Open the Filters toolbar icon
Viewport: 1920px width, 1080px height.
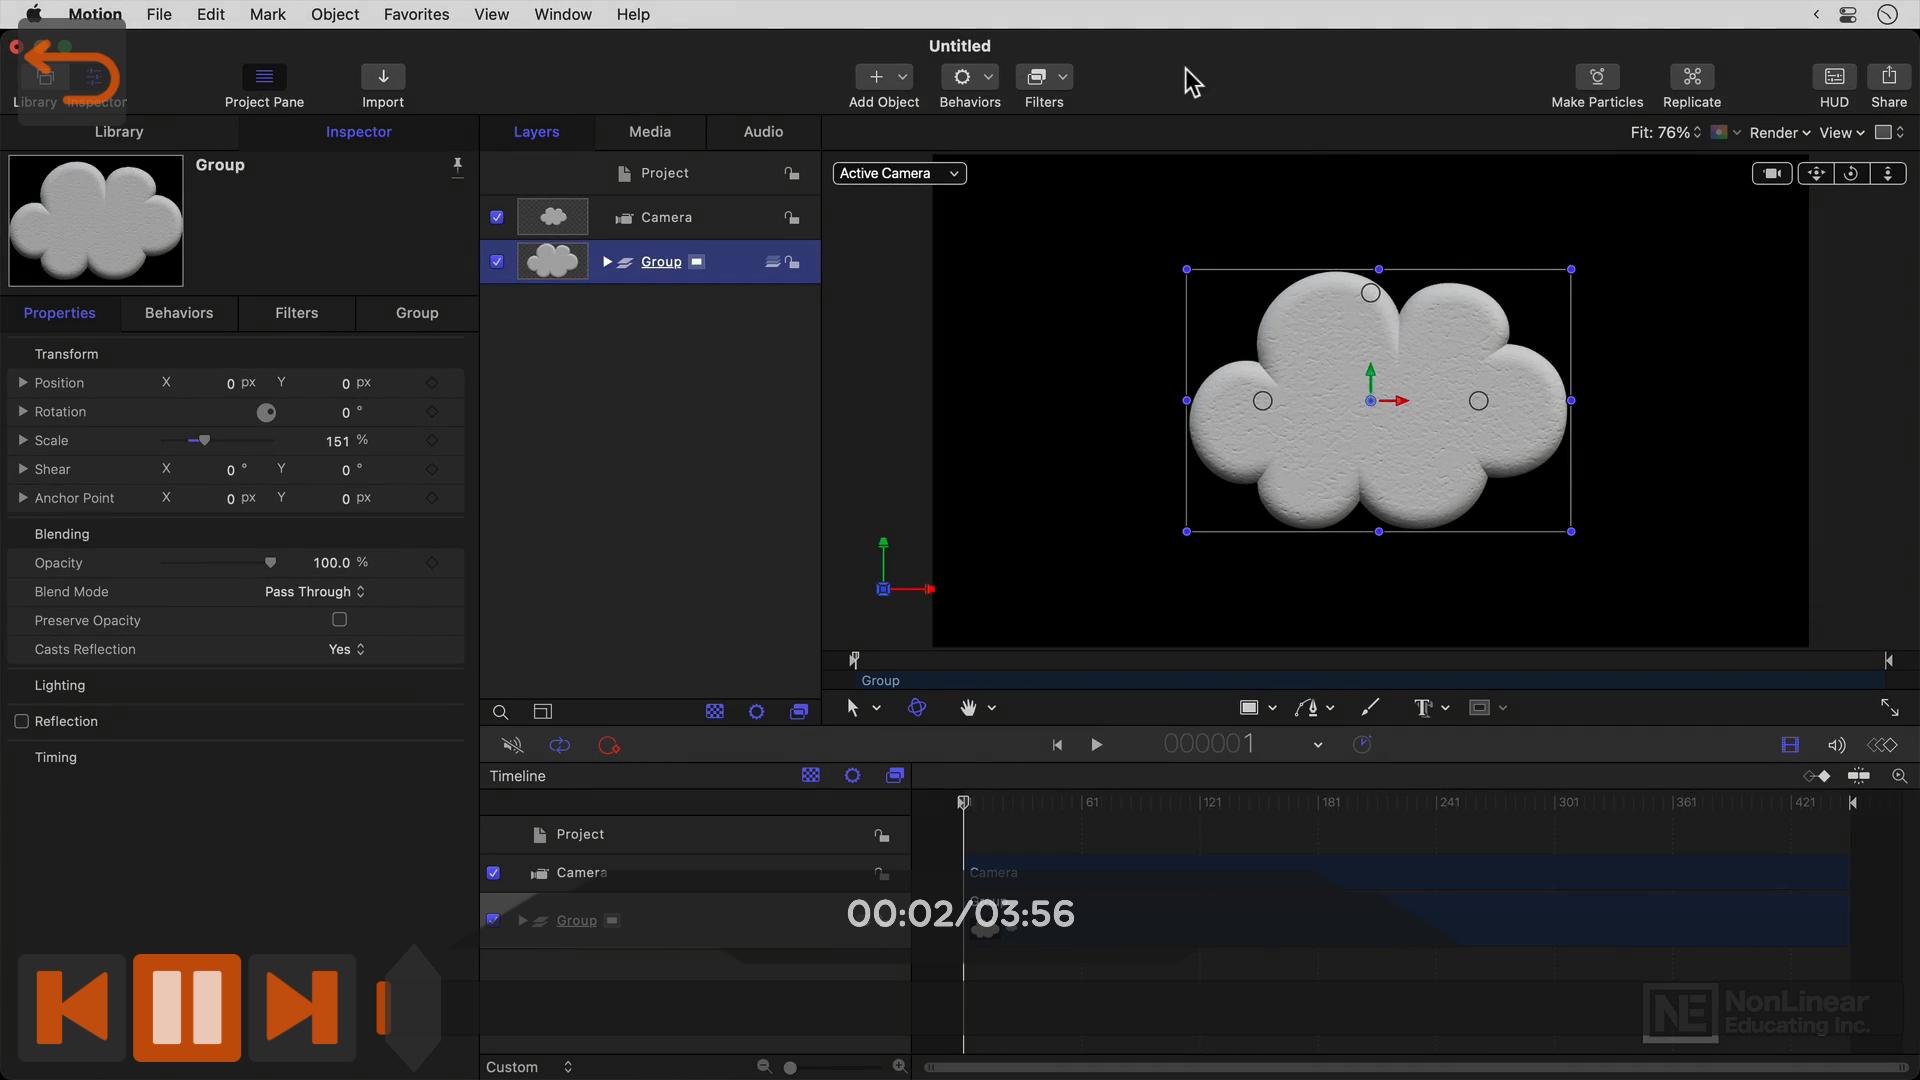tap(1036, 77)
